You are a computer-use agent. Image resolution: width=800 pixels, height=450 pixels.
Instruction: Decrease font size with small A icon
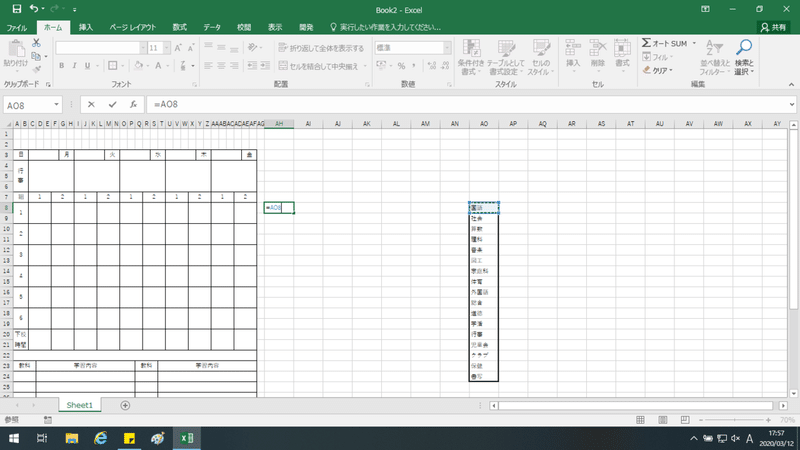pyautogui.click(x=191, y=48)
